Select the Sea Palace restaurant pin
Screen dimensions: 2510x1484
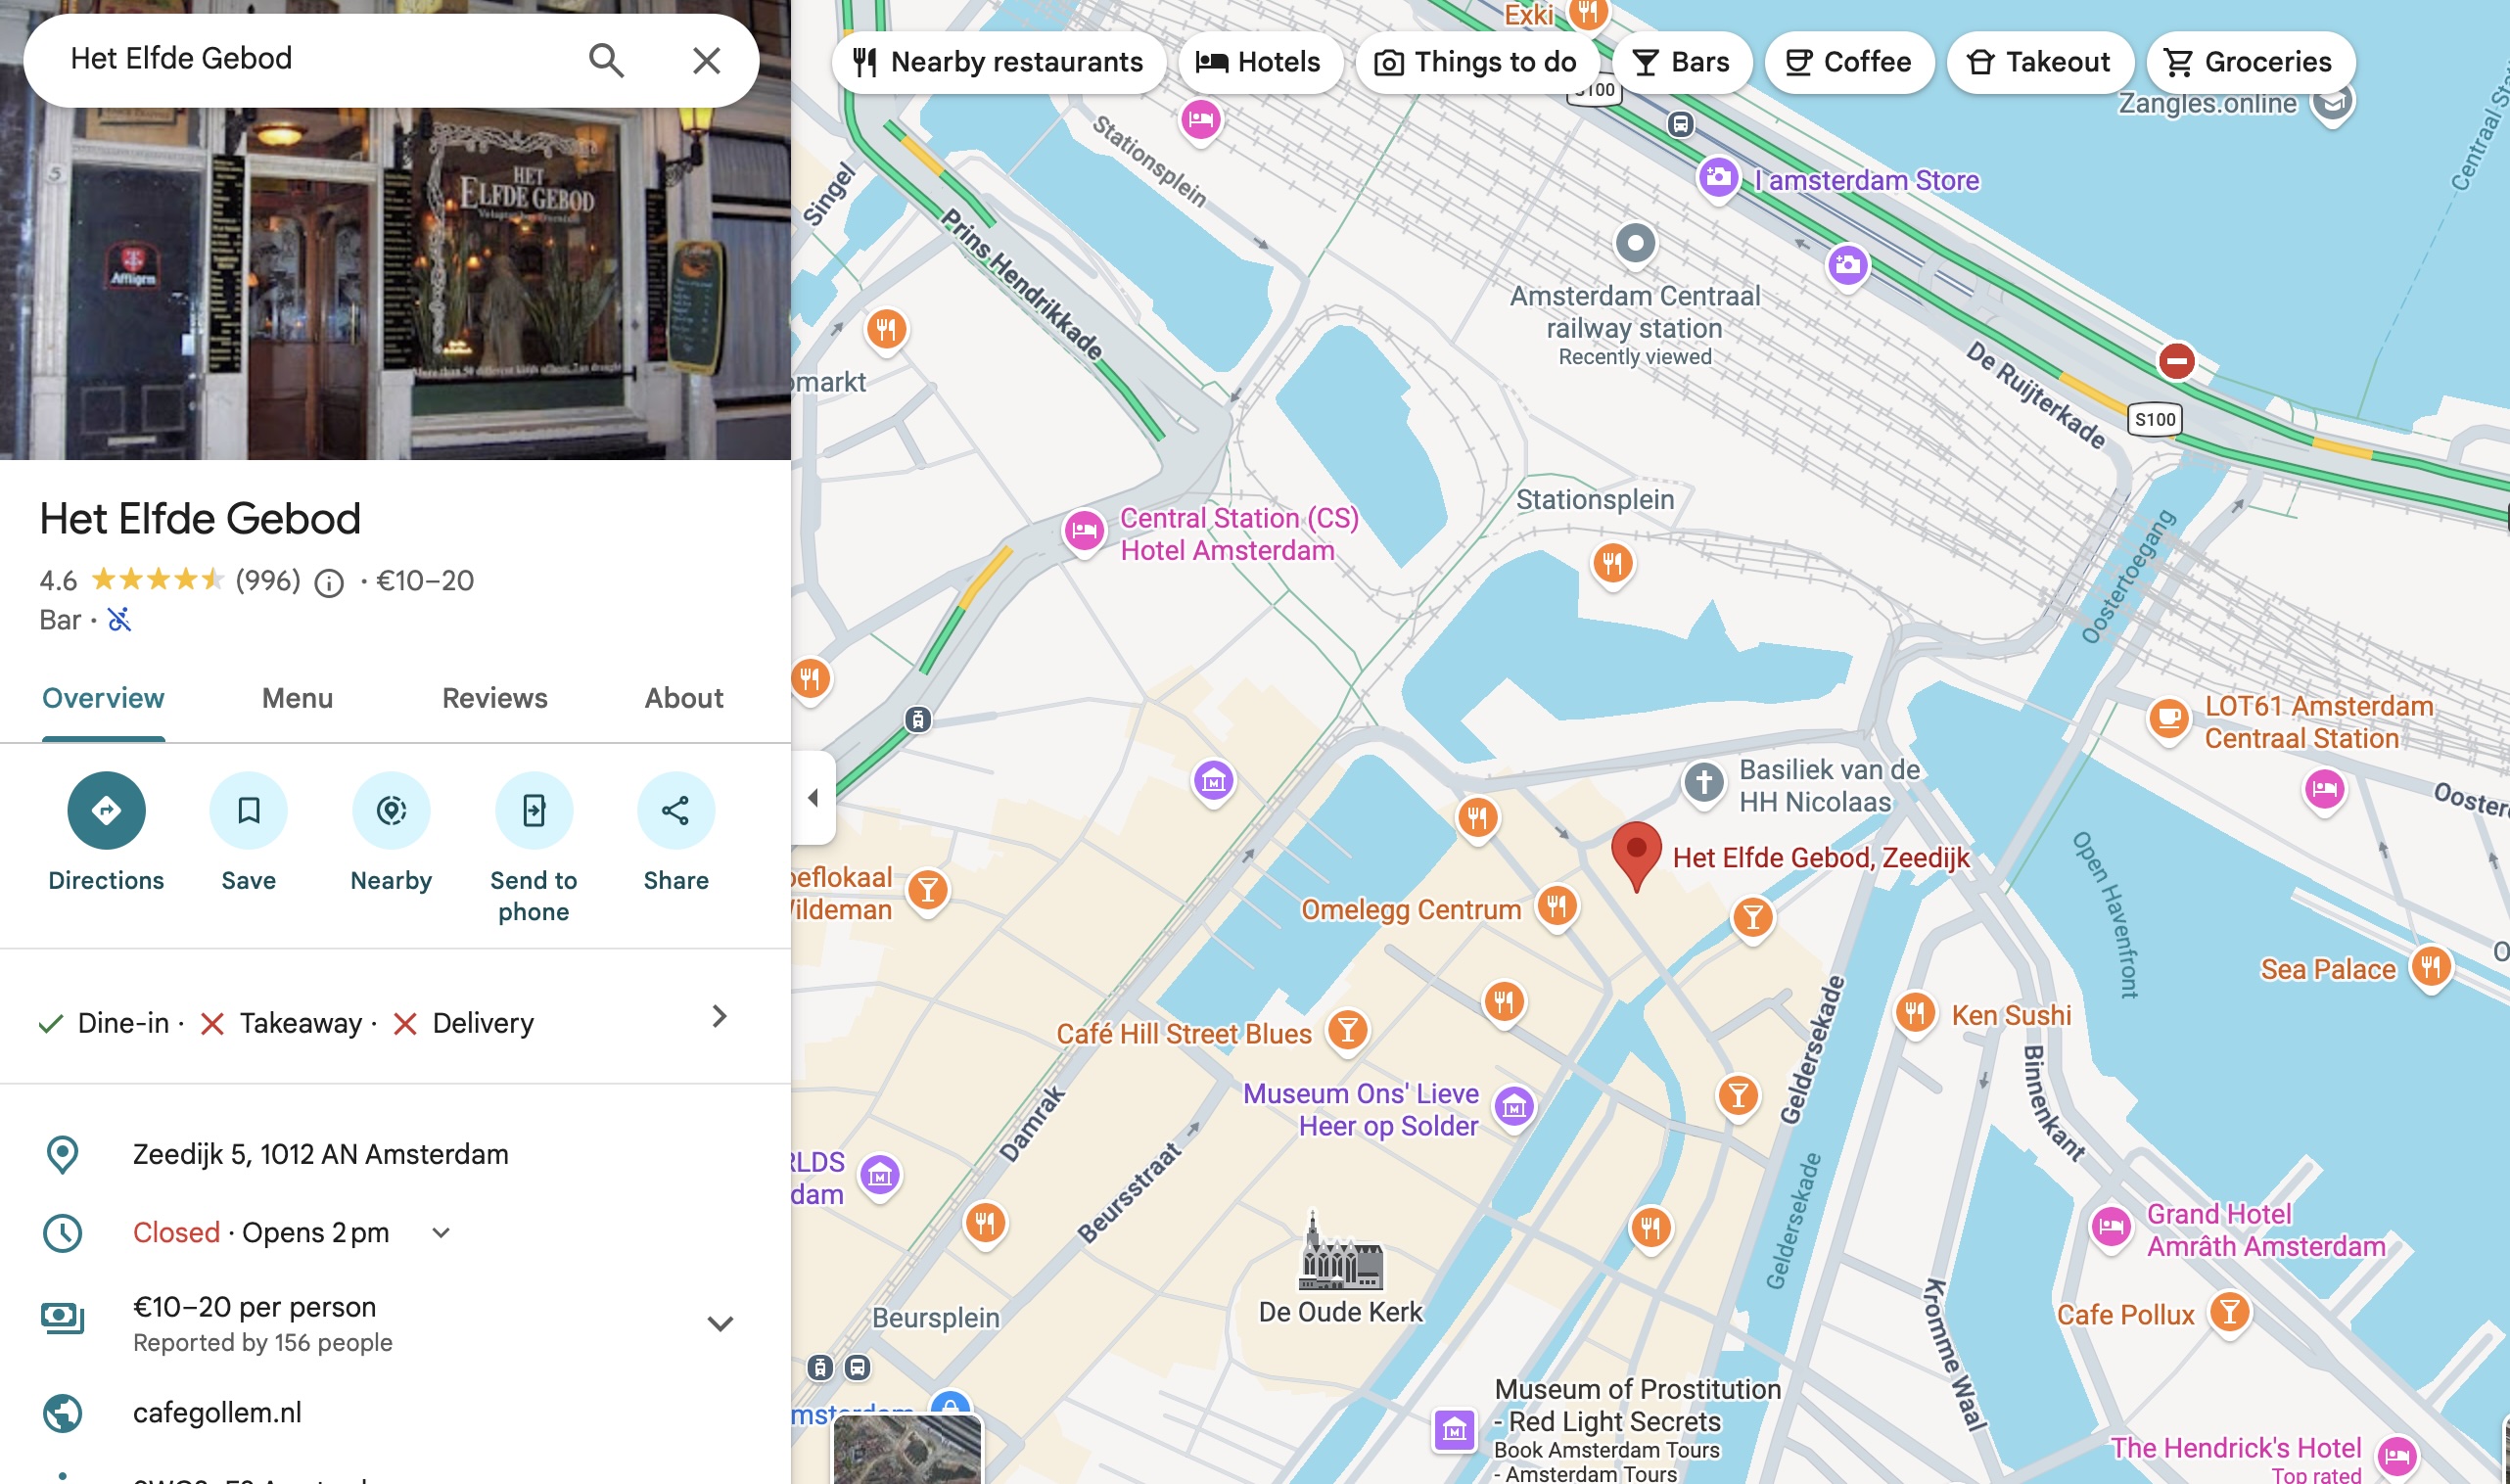2430,967
